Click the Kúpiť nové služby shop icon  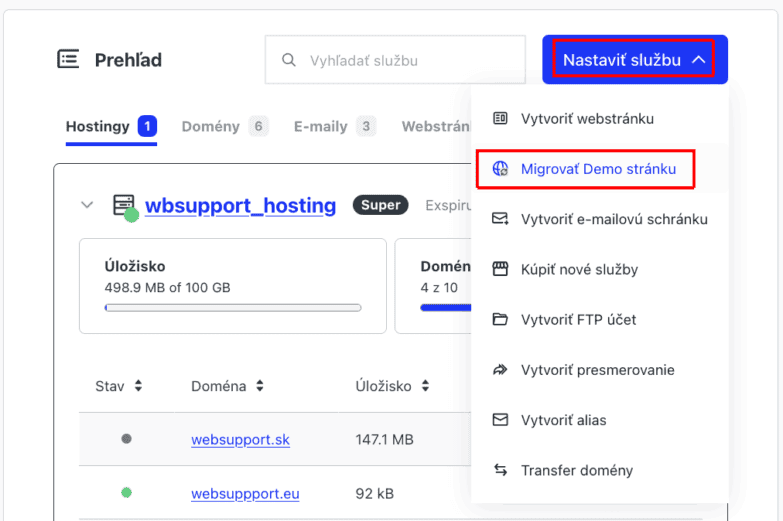[x=500, y=269]
